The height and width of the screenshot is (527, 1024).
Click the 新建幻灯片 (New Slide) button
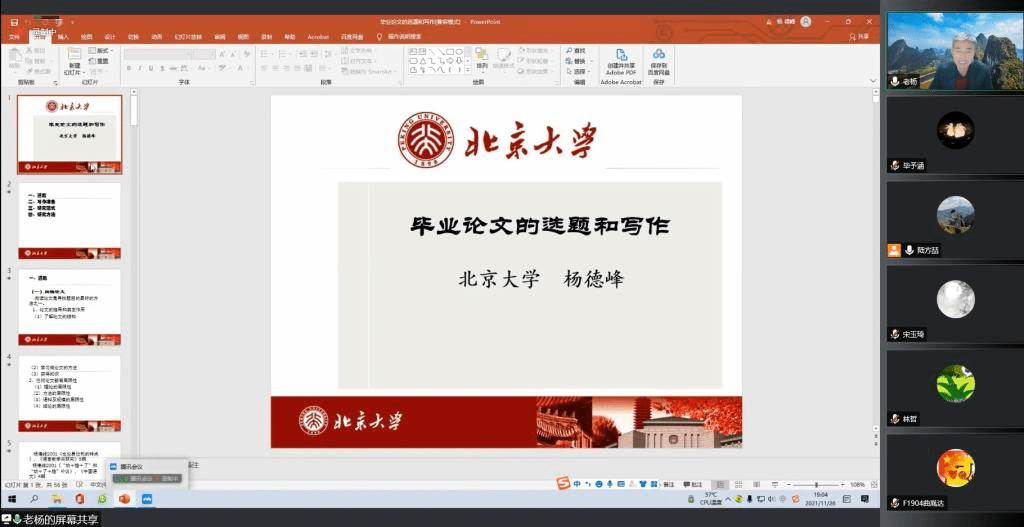pyautogui.click(x=74, y=62)
